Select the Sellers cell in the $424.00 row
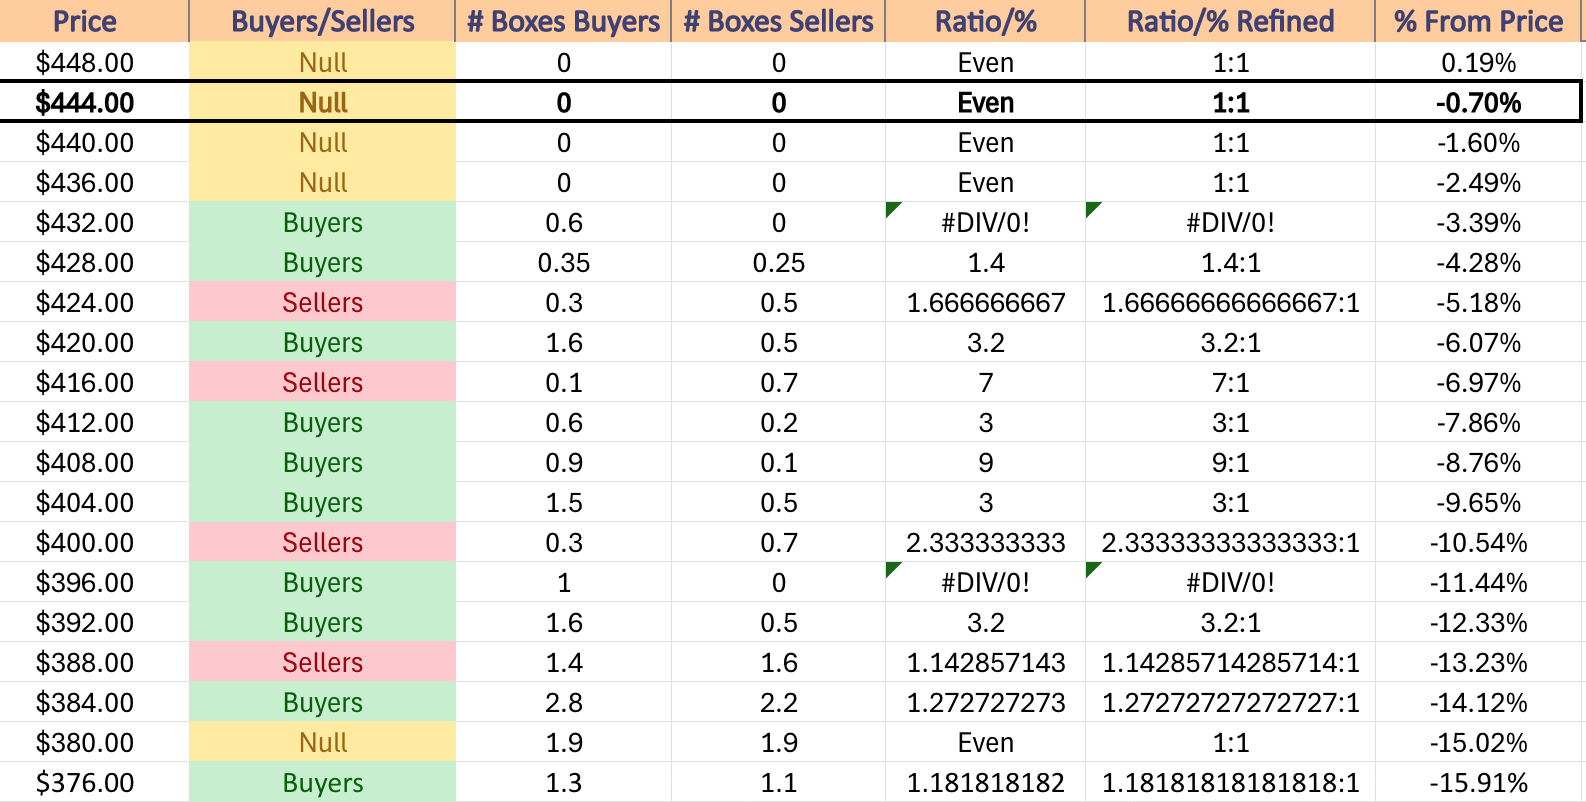 coord(322,302)
